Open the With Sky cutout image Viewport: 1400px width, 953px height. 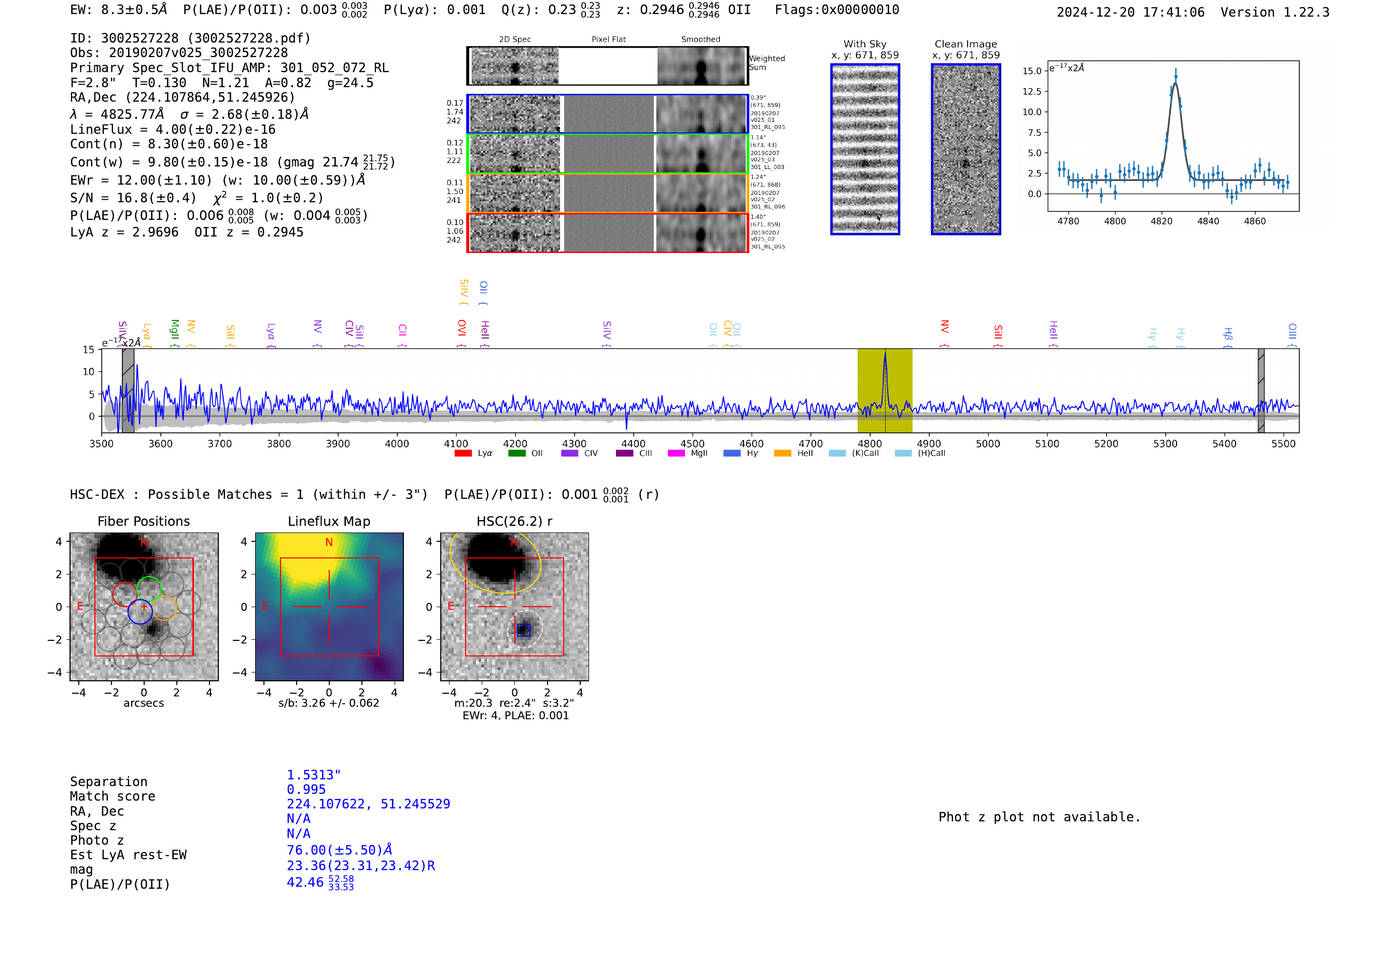tap(865, 149)
